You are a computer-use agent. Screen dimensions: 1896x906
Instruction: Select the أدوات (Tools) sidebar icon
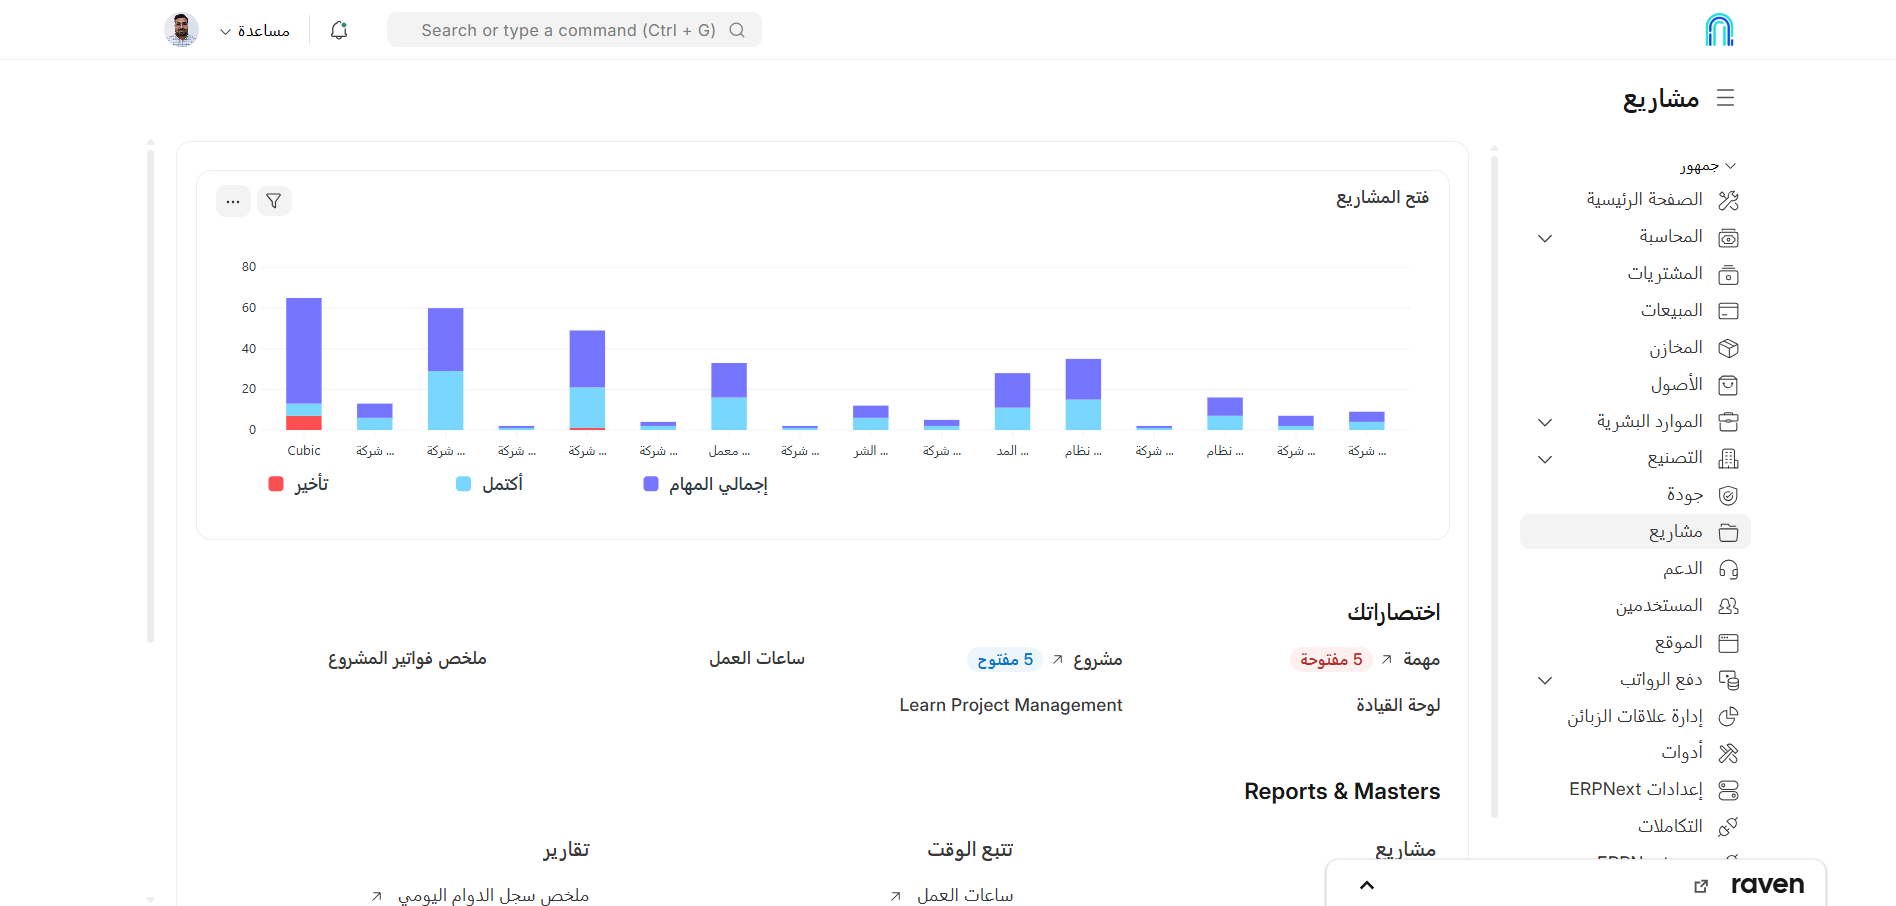(x=1728, y=753)
